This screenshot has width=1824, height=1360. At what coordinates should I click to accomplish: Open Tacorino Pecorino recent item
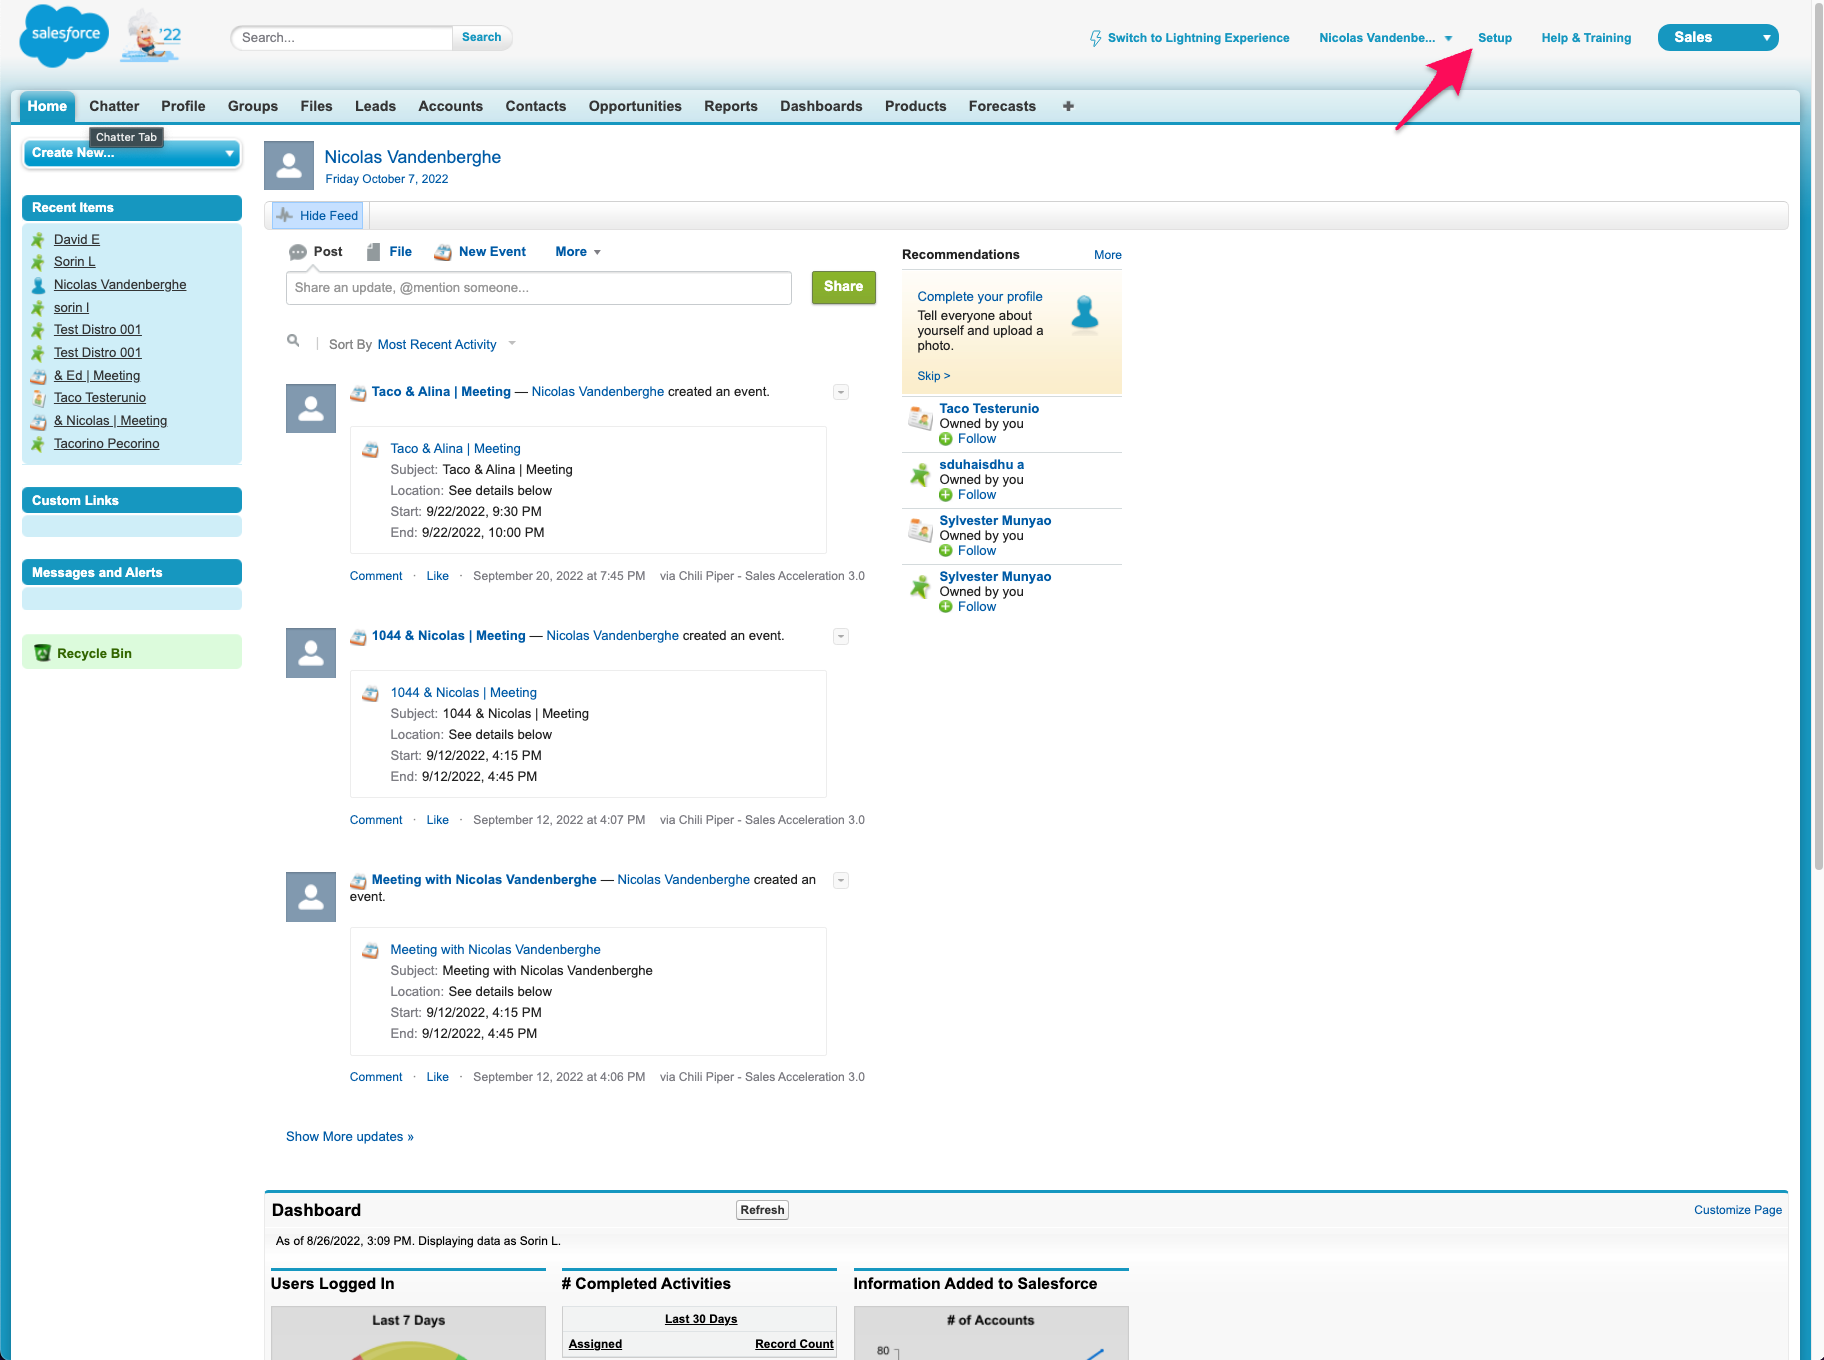click(x=106, y=444)
